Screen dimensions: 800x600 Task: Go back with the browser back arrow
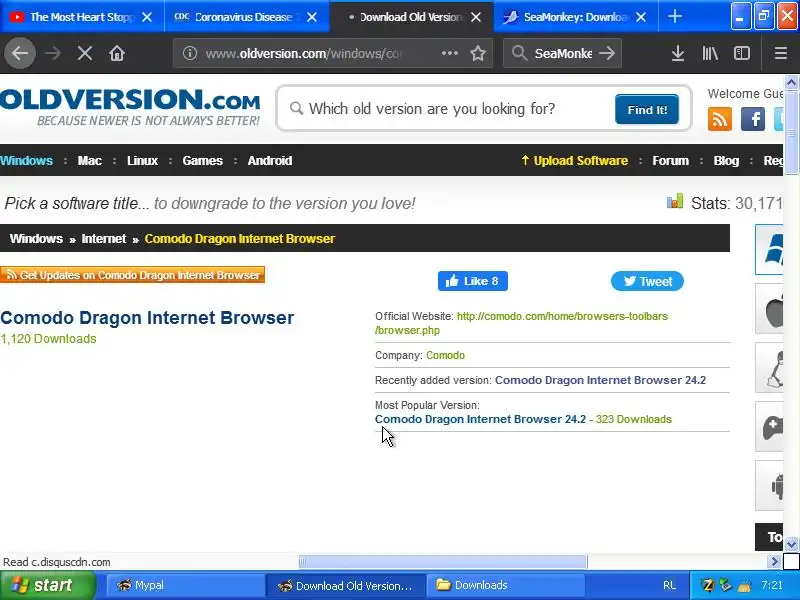click(x=20, y=53)
